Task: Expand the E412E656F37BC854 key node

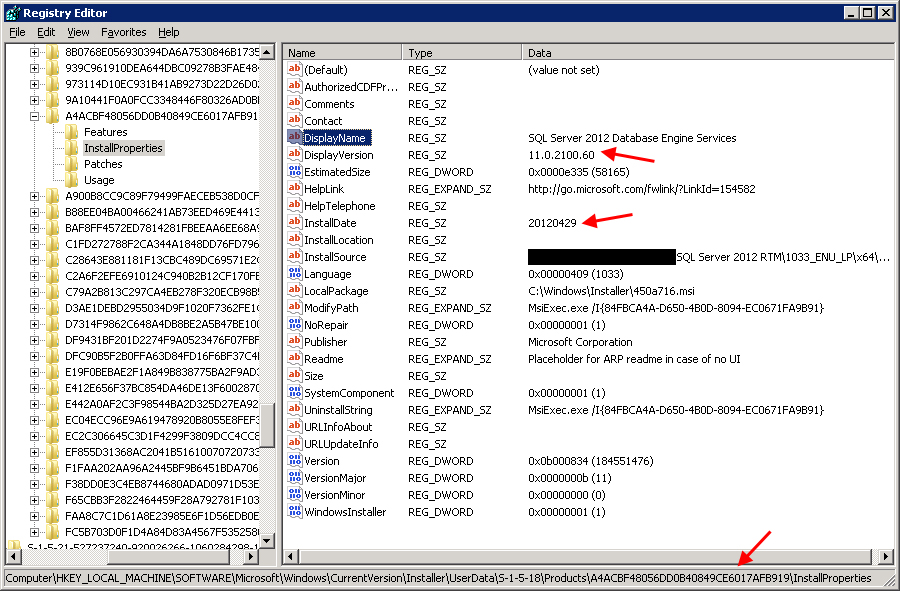Action: click(x=34, y=388)
